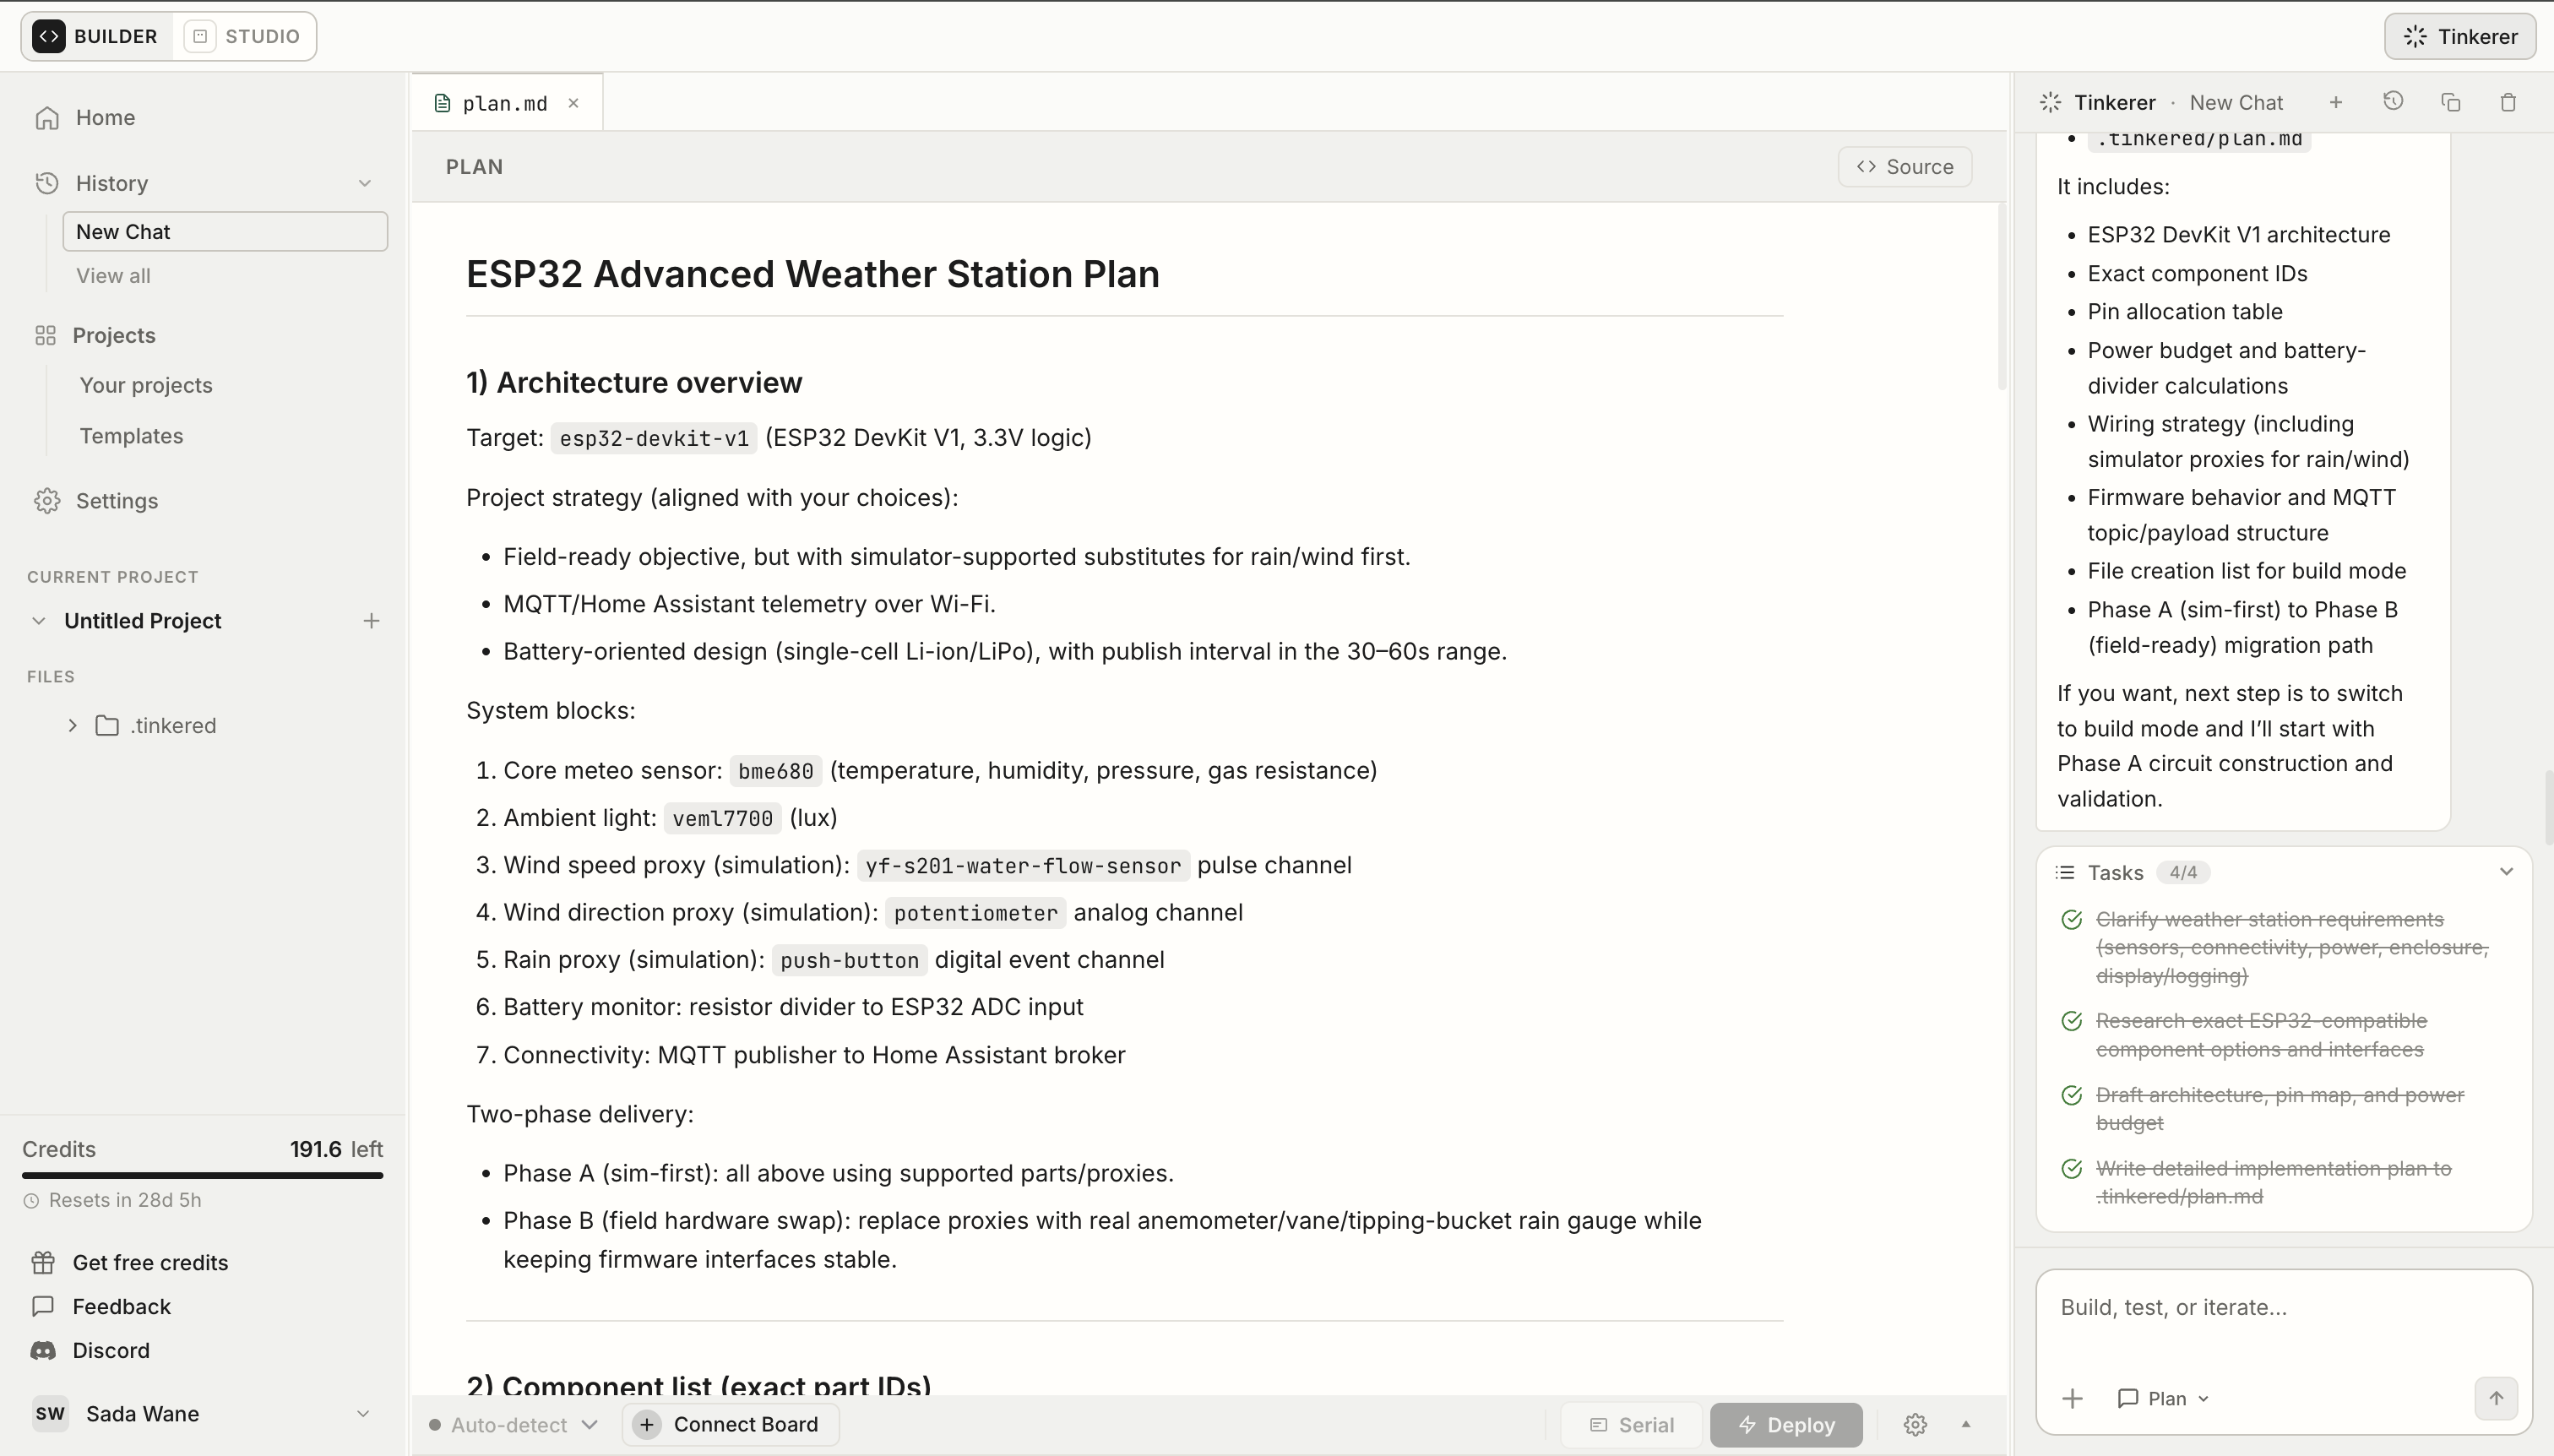Open the Tinkerer button in top bar

2459,36
